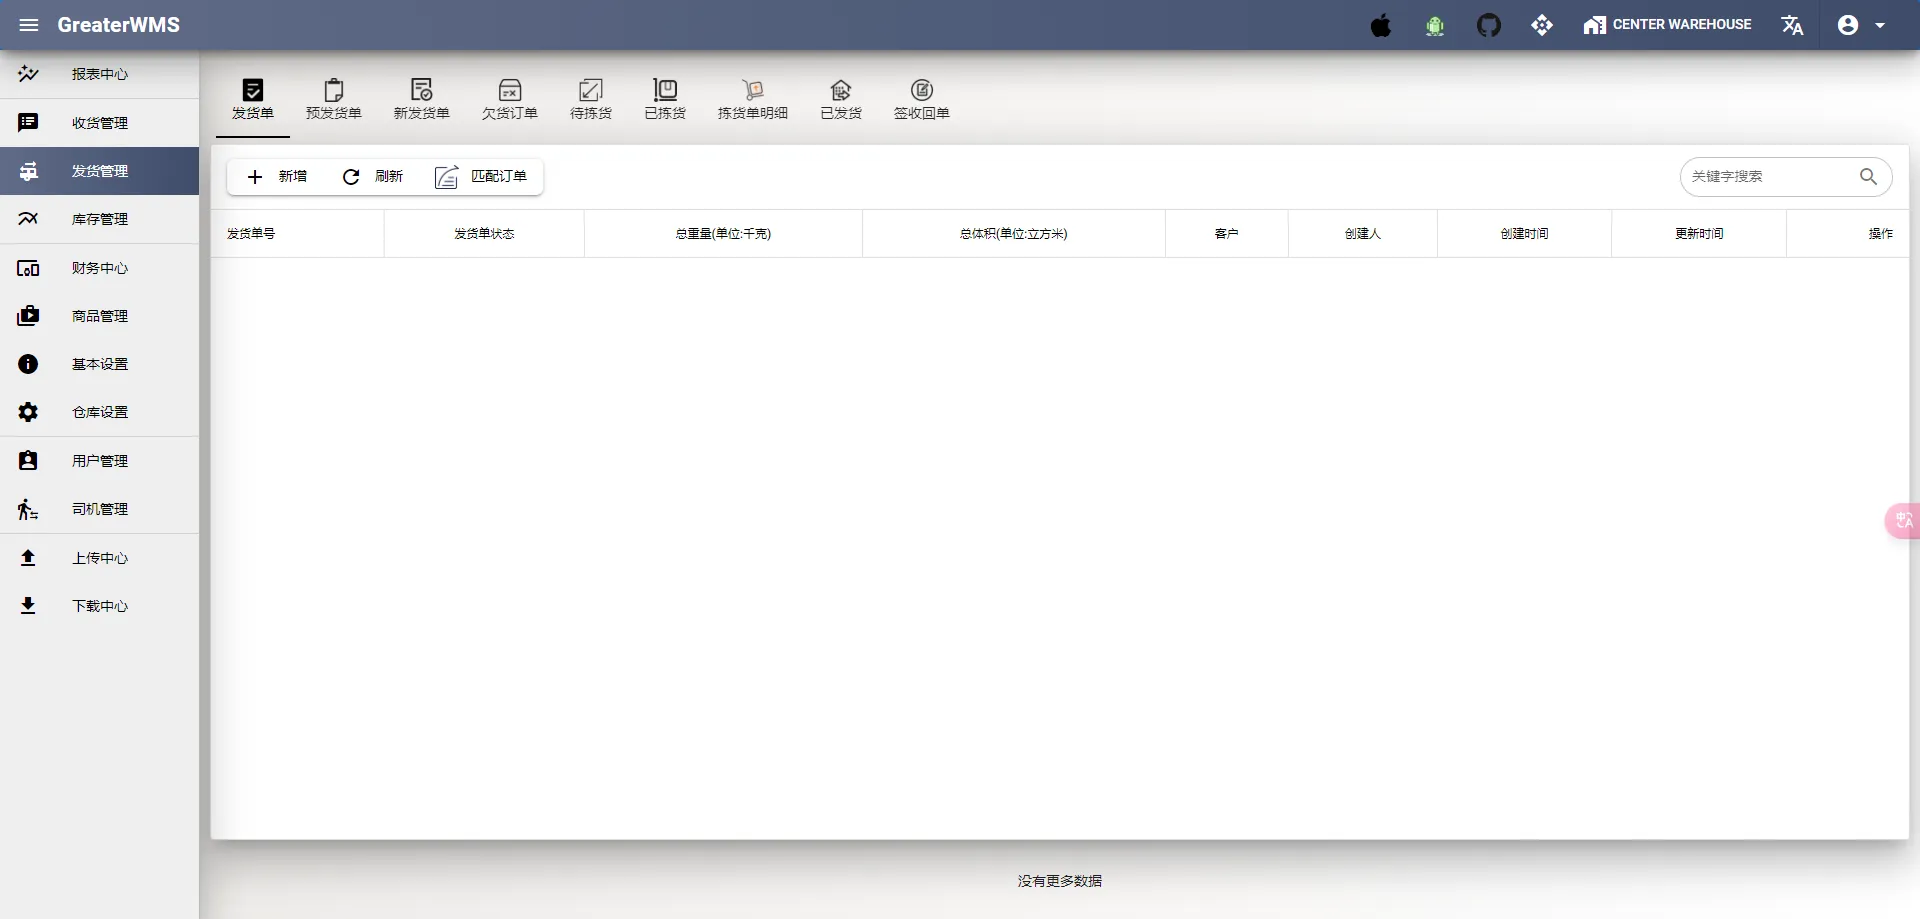1920x919 pixels.
Task: Click the 创建时间 column header
Action: pyautogui.click(x=1525, y=234)
